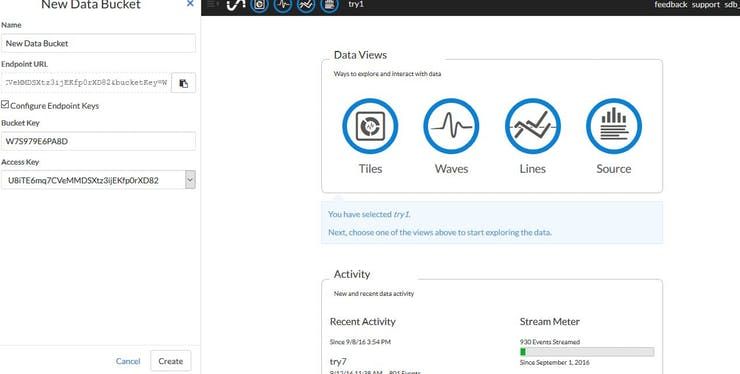The image size is (740, 374).
Task: Select the Endpoint URL text box
Action: (x=85, y=83)
